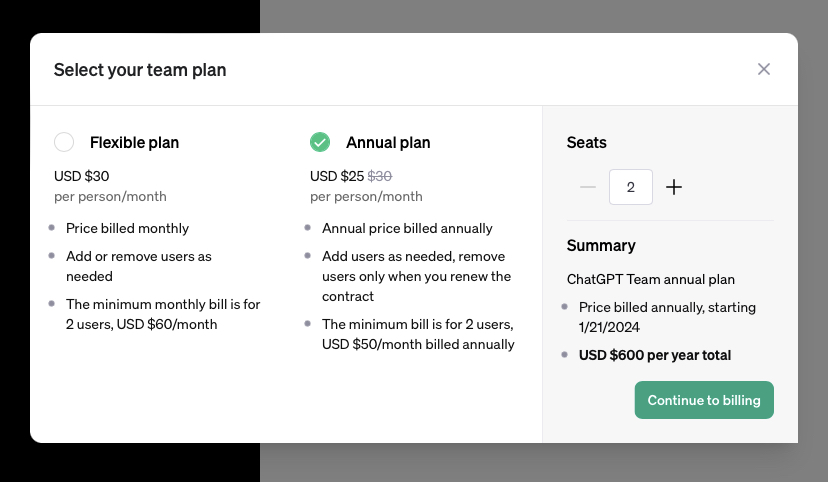Increase seats with the plus icon
Screen dimensions: 828x482
tap(674, 187)
